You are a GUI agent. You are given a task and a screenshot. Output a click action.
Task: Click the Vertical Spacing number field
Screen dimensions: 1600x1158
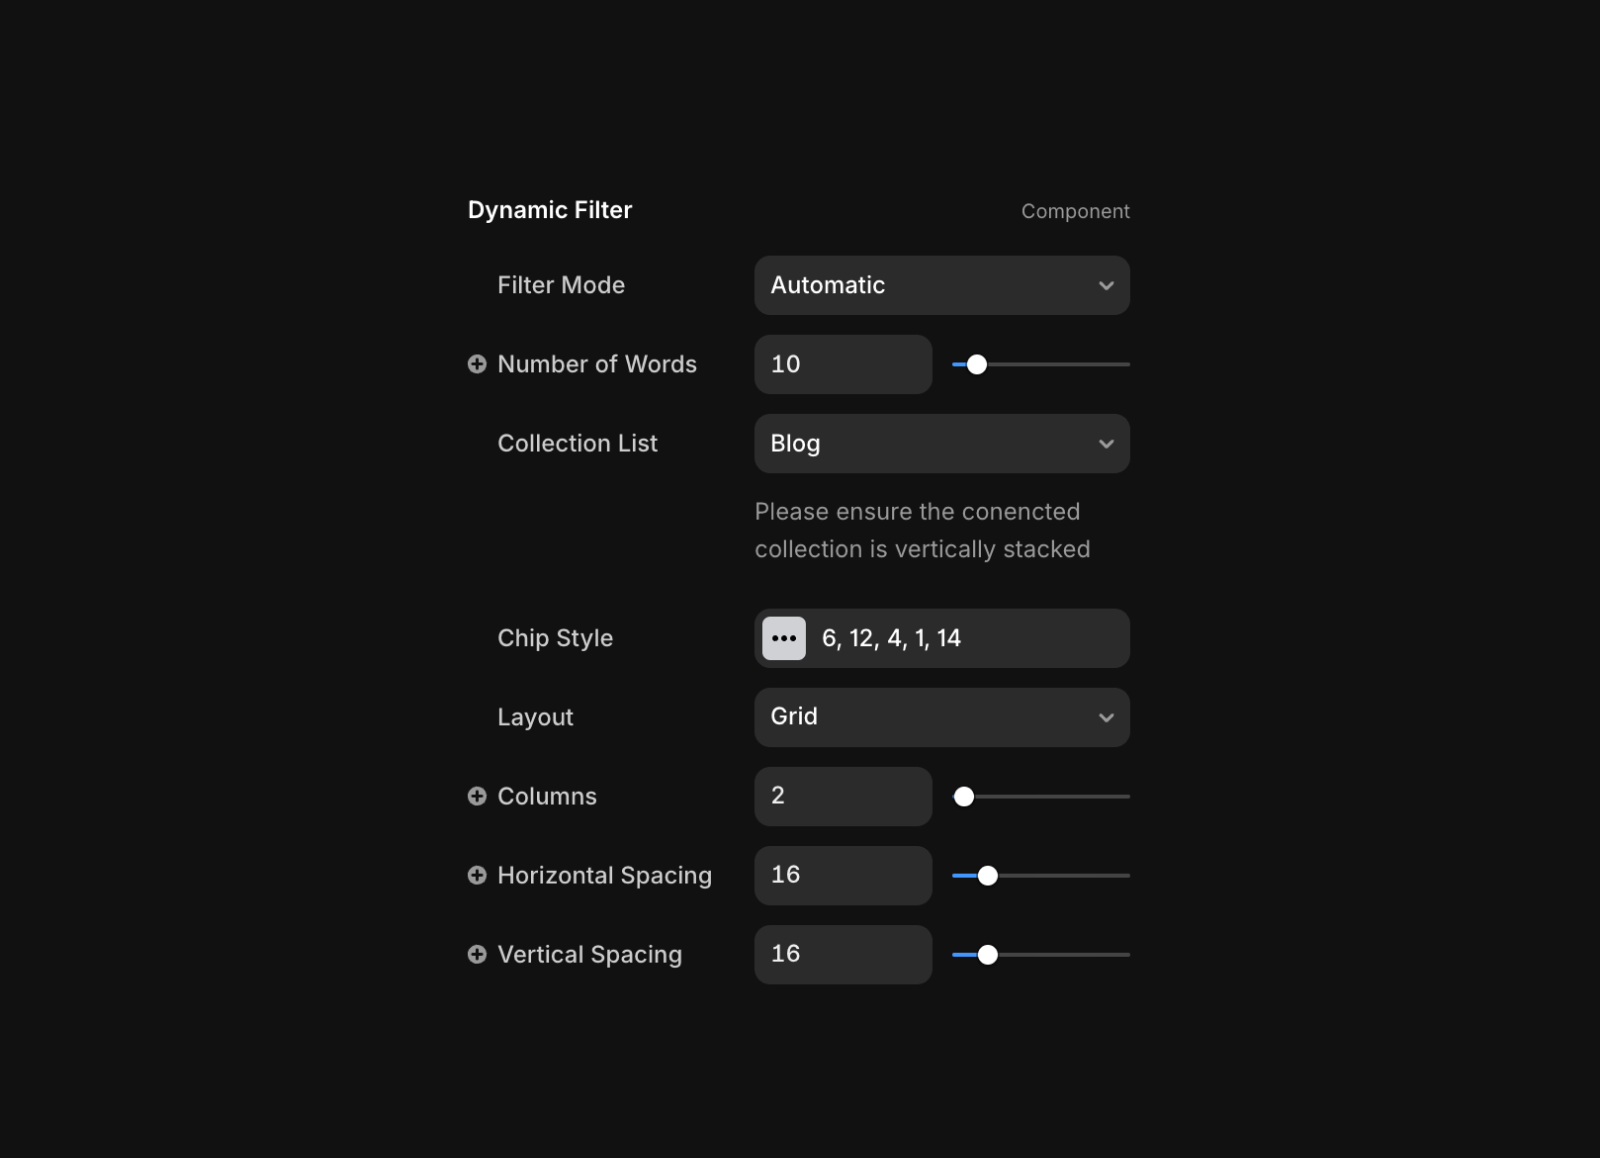[843, 955]
